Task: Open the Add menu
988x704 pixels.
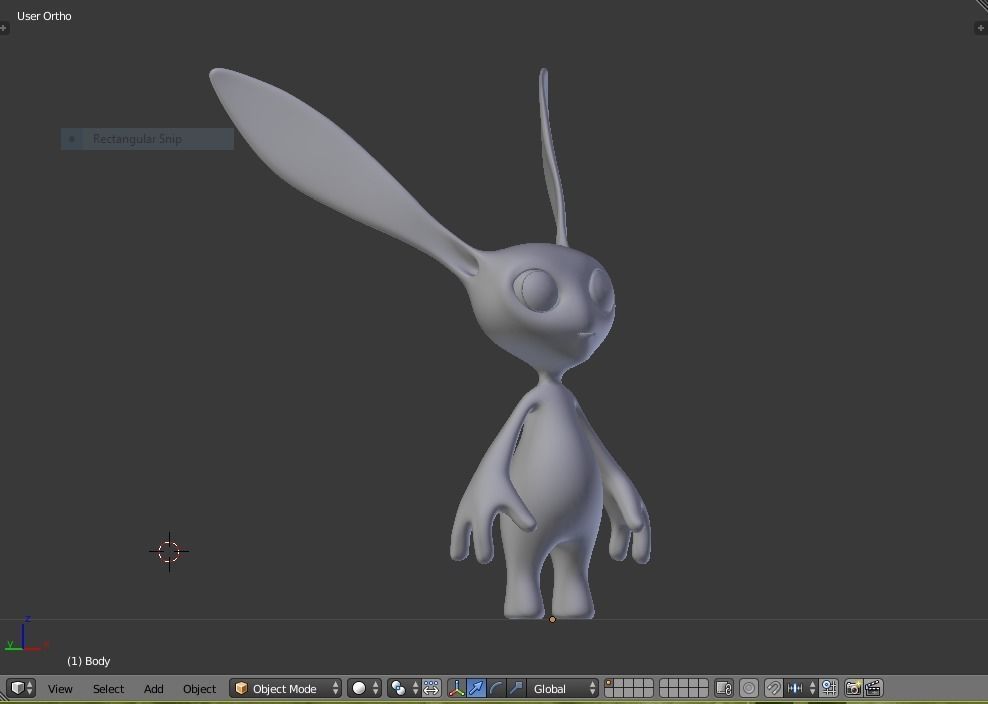Action: 153,689
